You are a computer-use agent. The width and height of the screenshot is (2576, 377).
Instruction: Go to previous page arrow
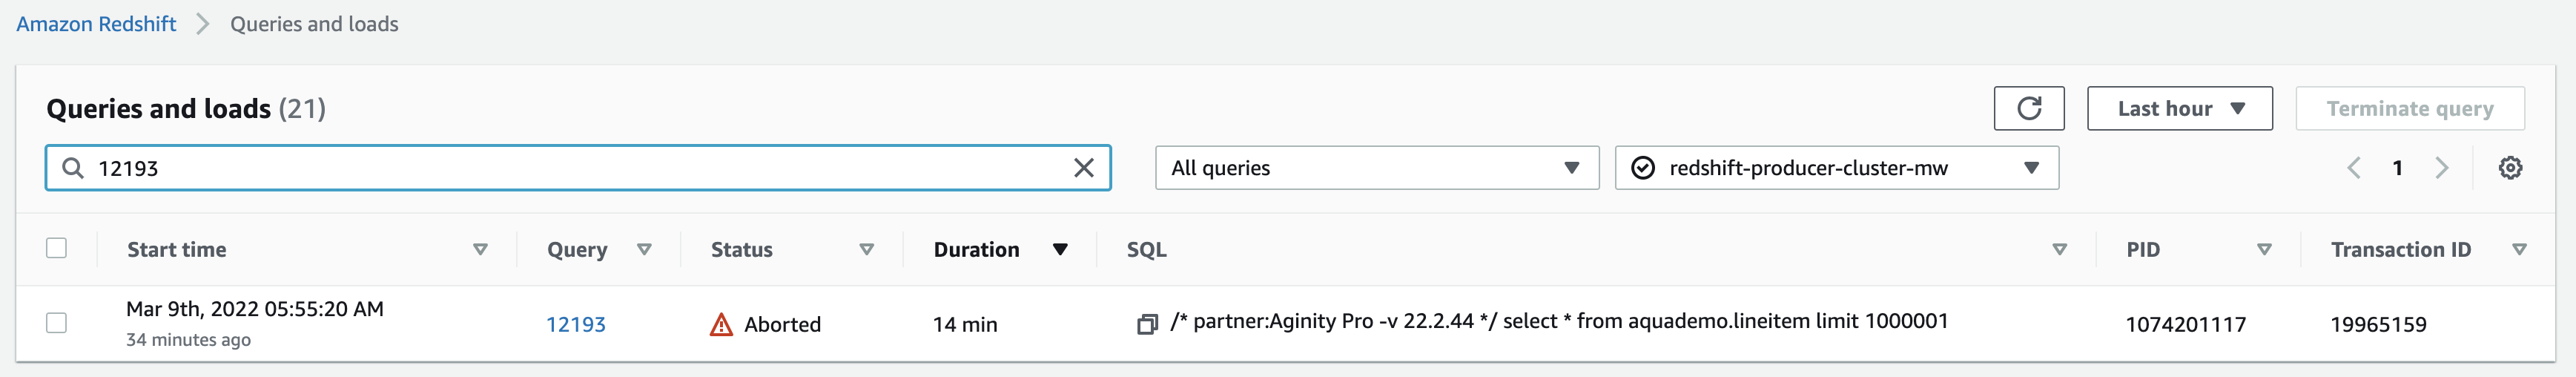2353,168
